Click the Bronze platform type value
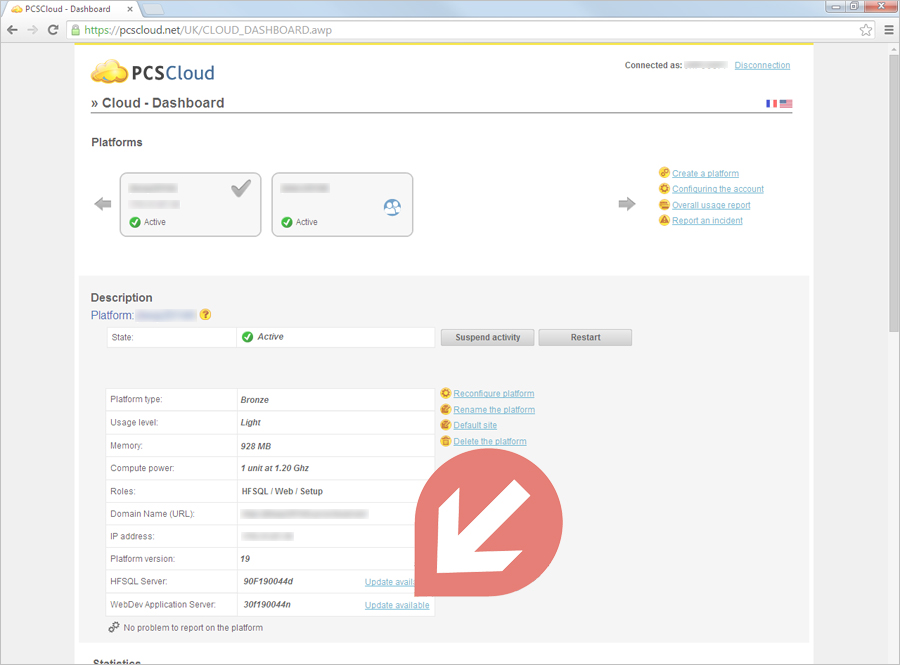Screen dimensions: 900x665 coord(254,400)
